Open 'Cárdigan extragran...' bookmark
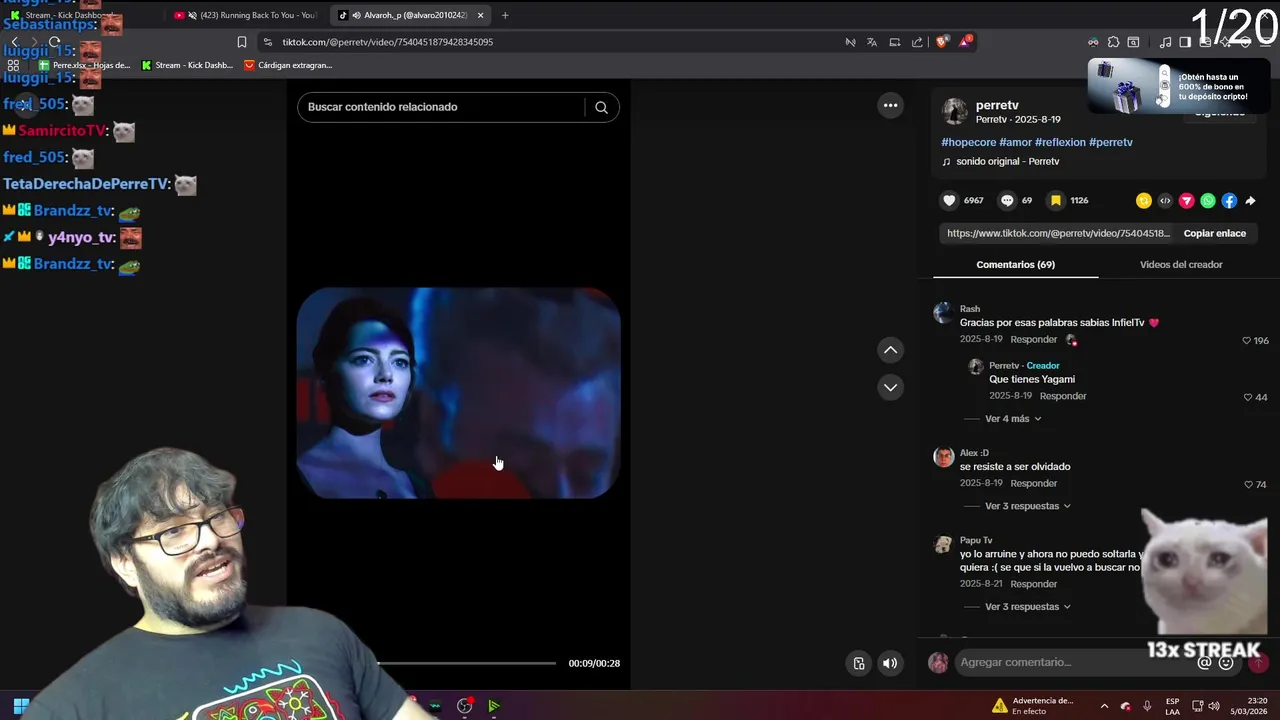Image resolution: width=1280 pixels, height=720 pixels. coord(288,65)
